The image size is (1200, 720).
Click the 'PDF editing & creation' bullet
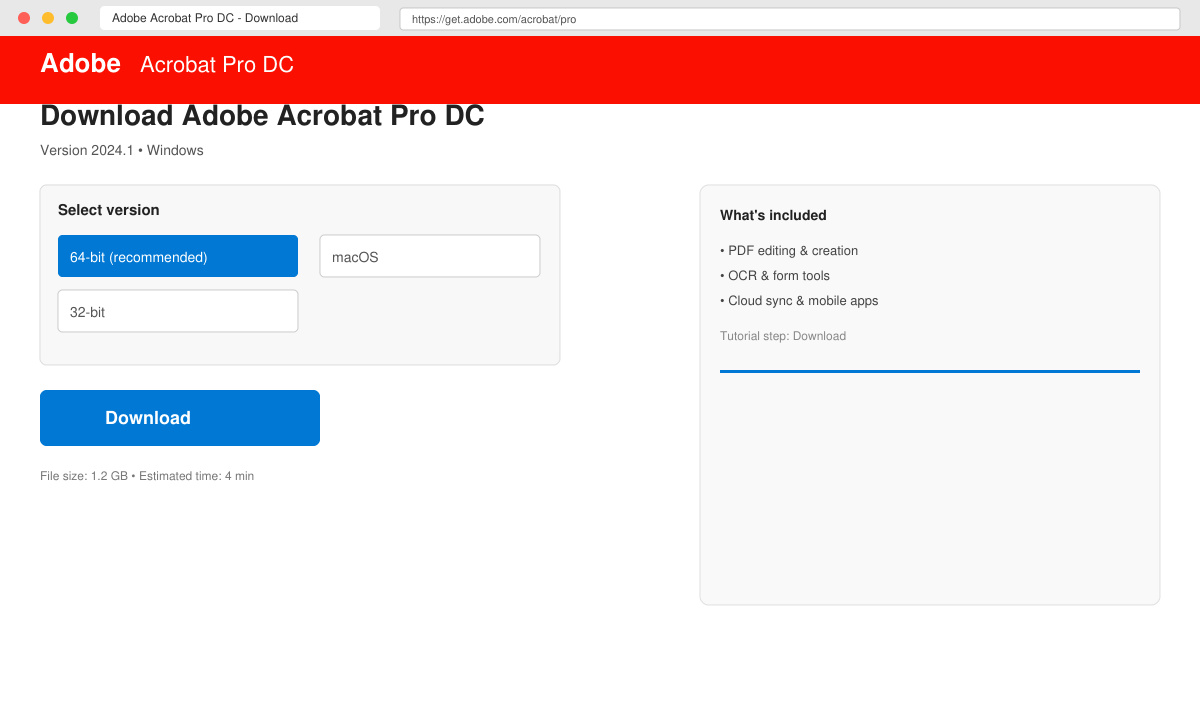click(789, 251)
